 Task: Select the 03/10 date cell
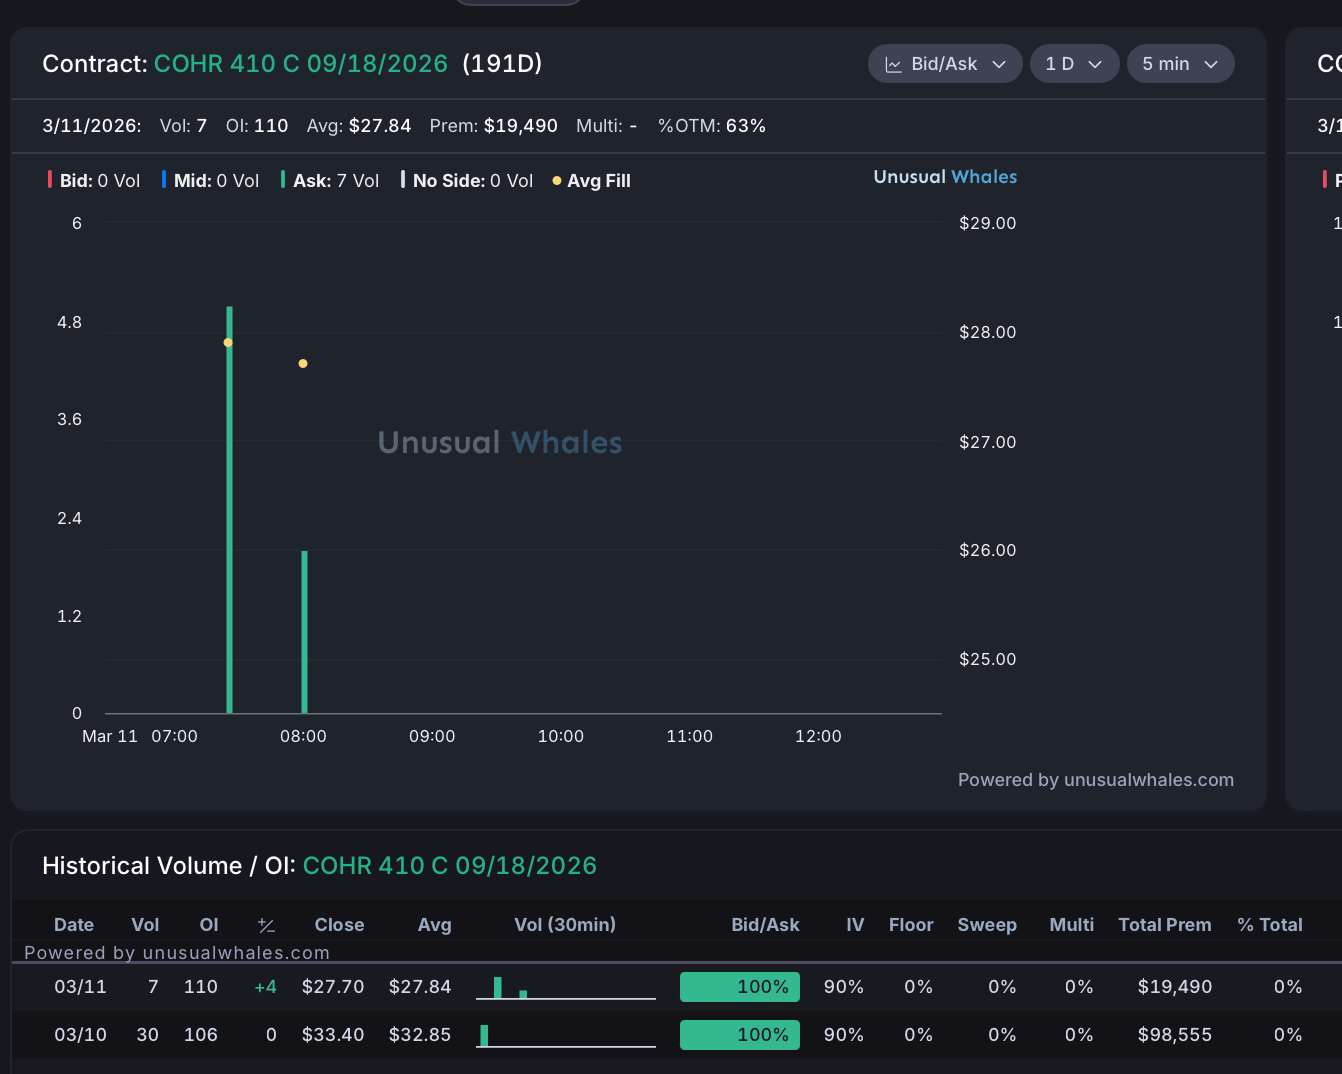pyautogui.click(x=80, y=1035)
